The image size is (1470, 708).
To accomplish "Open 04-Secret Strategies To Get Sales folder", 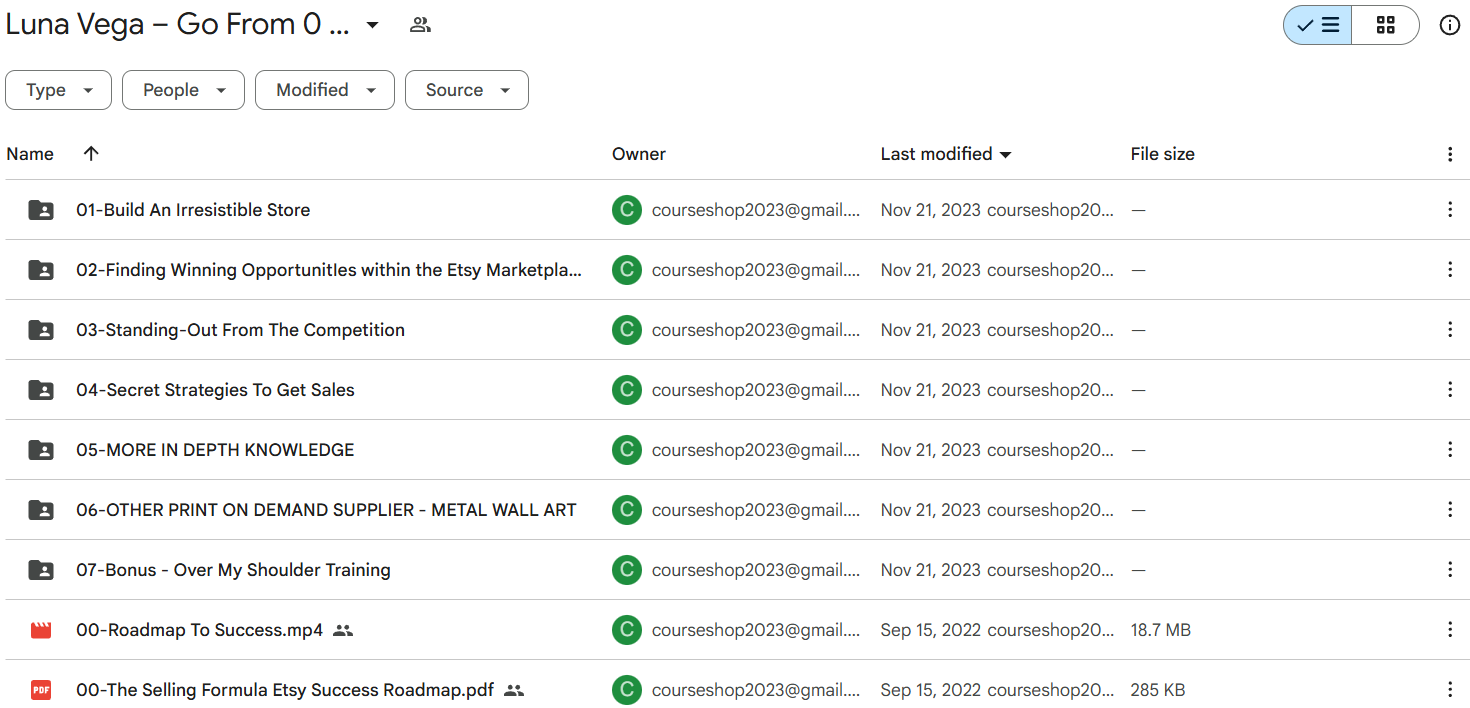I will coord(215,390).
